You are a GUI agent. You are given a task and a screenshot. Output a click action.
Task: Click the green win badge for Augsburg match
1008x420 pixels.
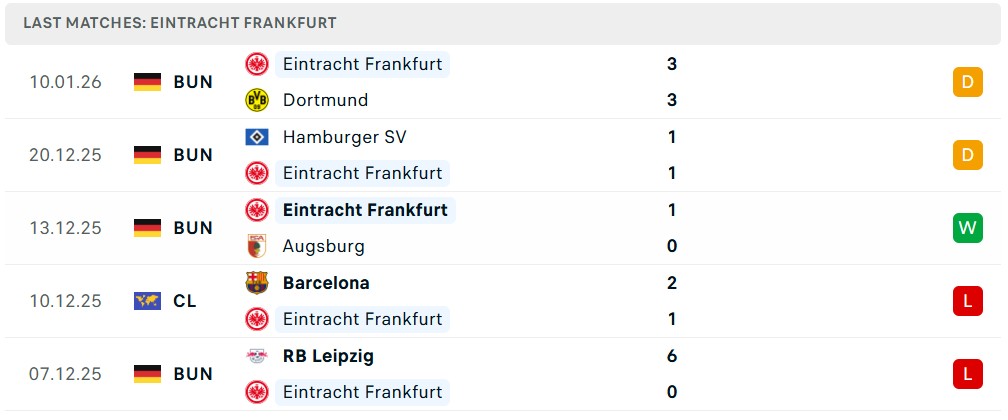(968, 228)
